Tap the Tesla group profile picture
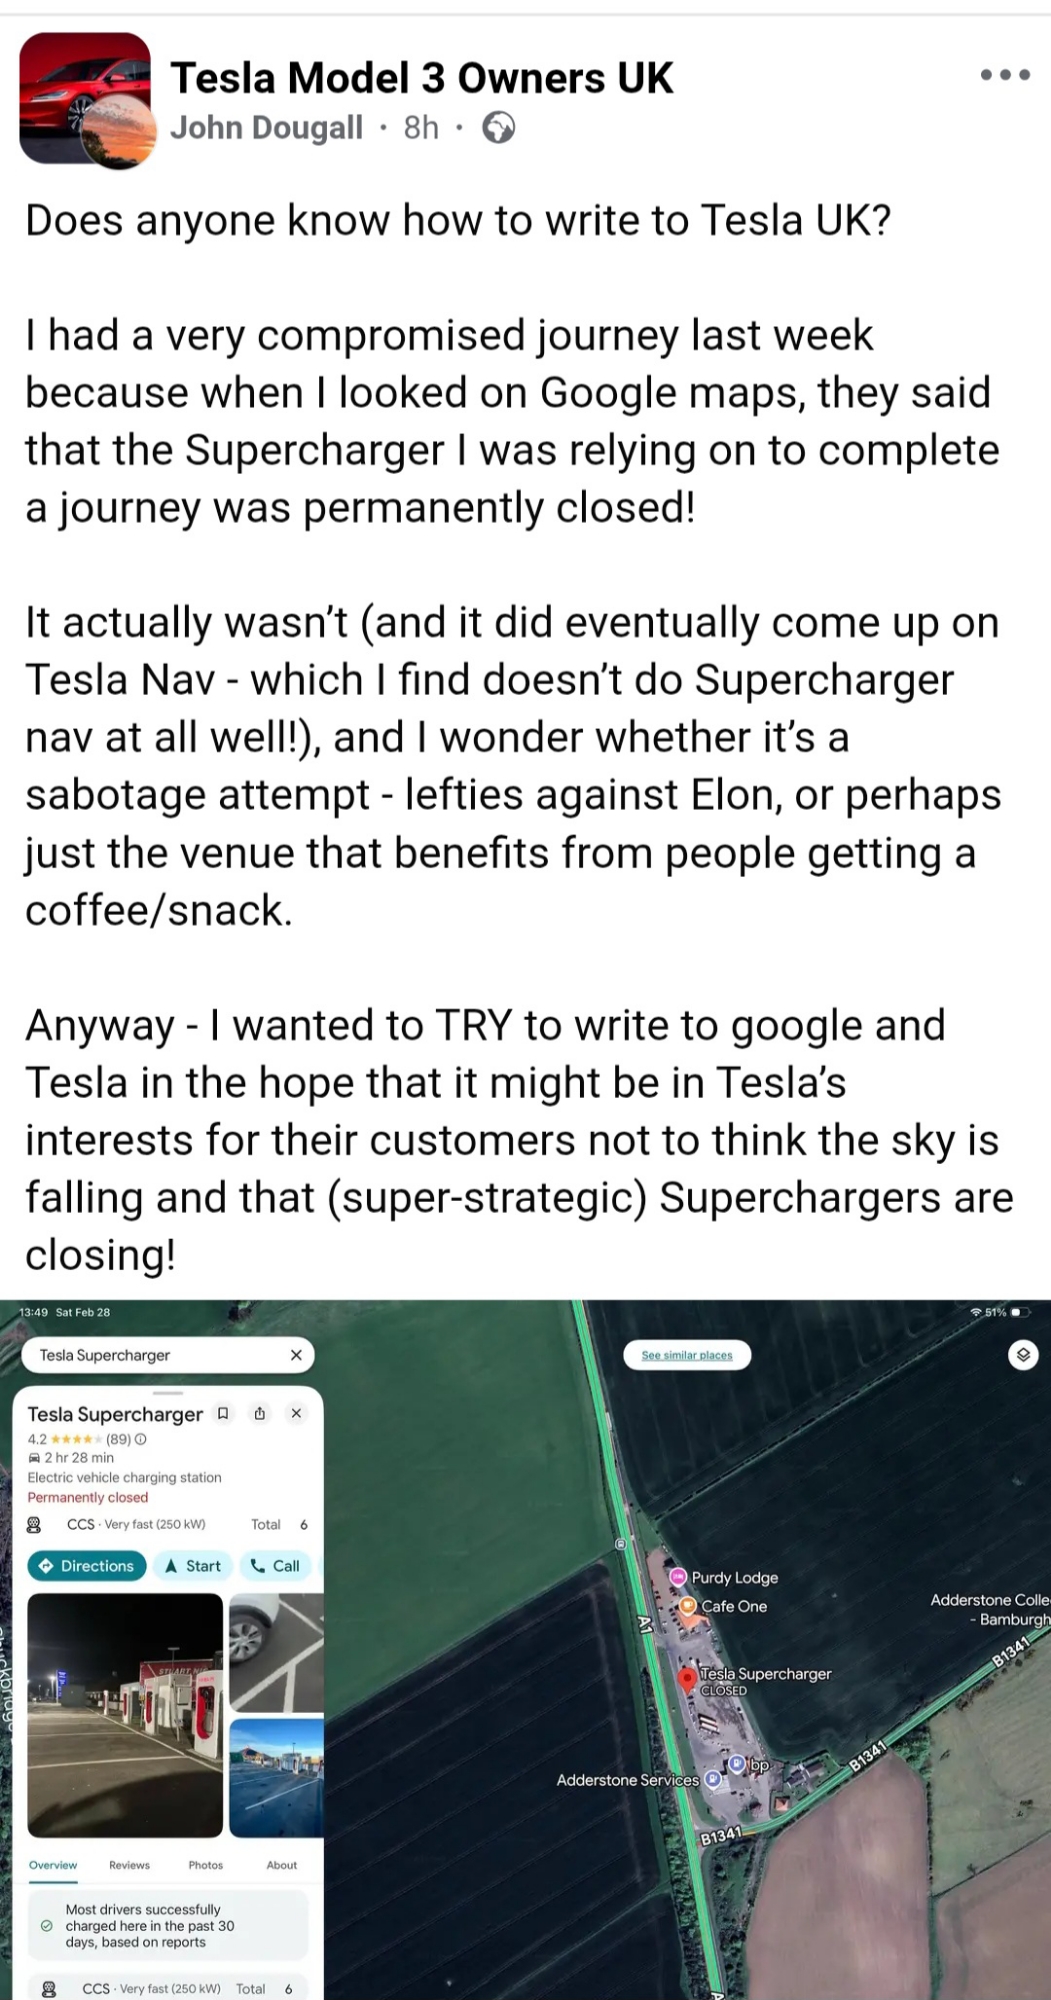 (x=85, y=98)
